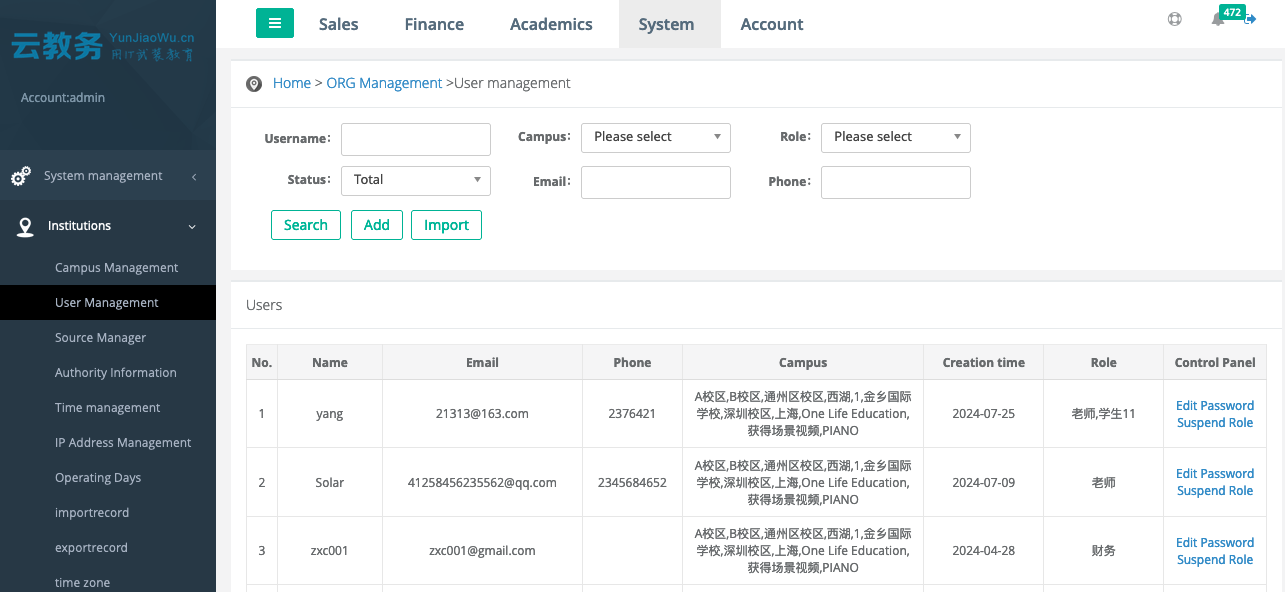Select Campus Management in the sidebar
Viewport: 1285px width, 592px height.
click(x=116, y=268)
